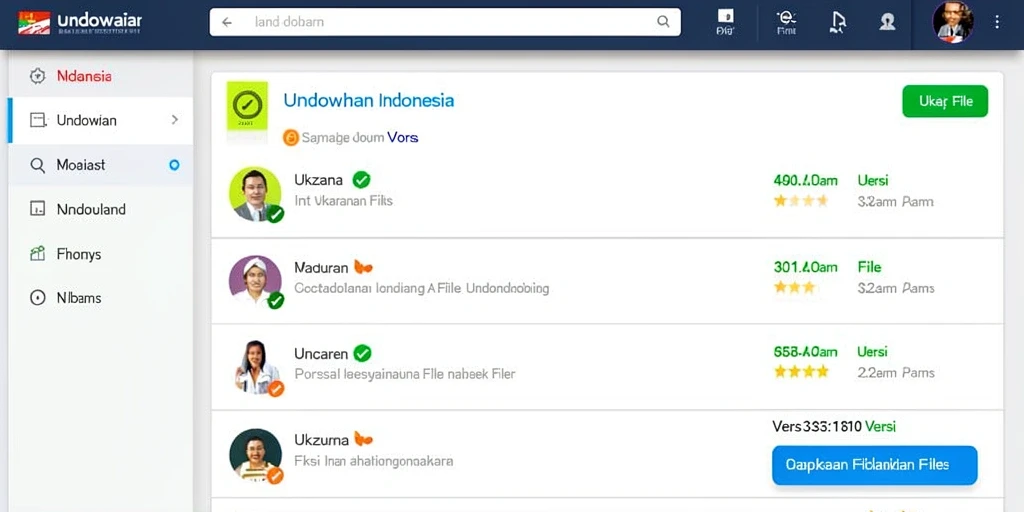
Task: Click the Maduran name
Action: point(321,267)
